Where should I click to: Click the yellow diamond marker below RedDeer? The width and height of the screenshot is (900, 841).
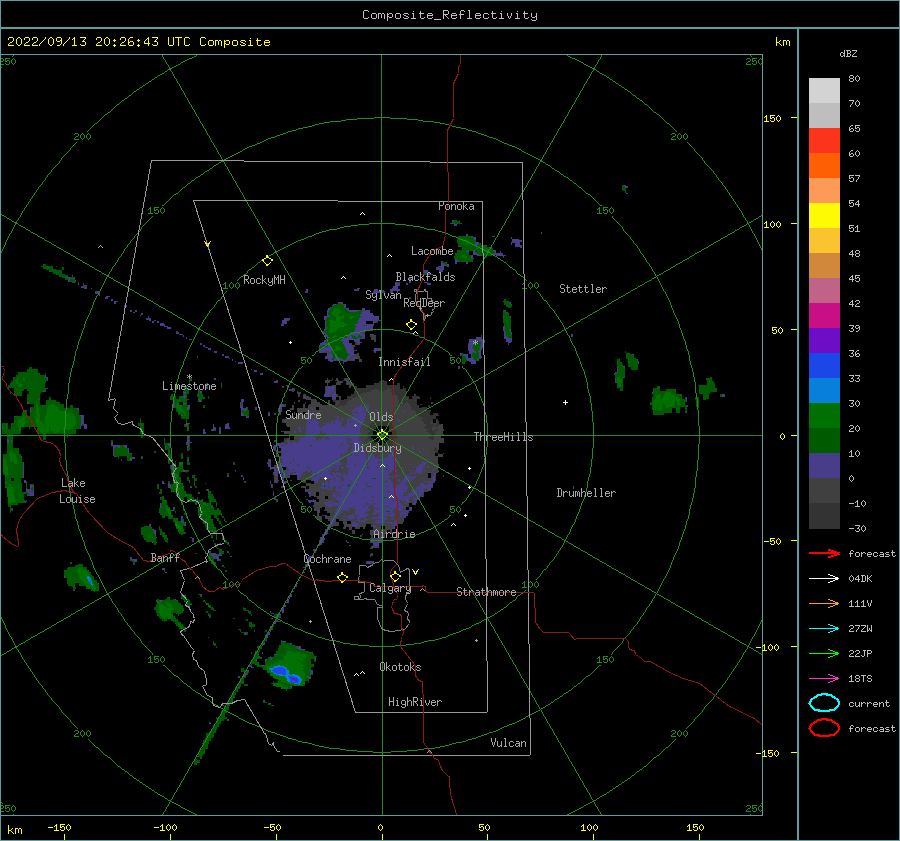pos(411,325)
